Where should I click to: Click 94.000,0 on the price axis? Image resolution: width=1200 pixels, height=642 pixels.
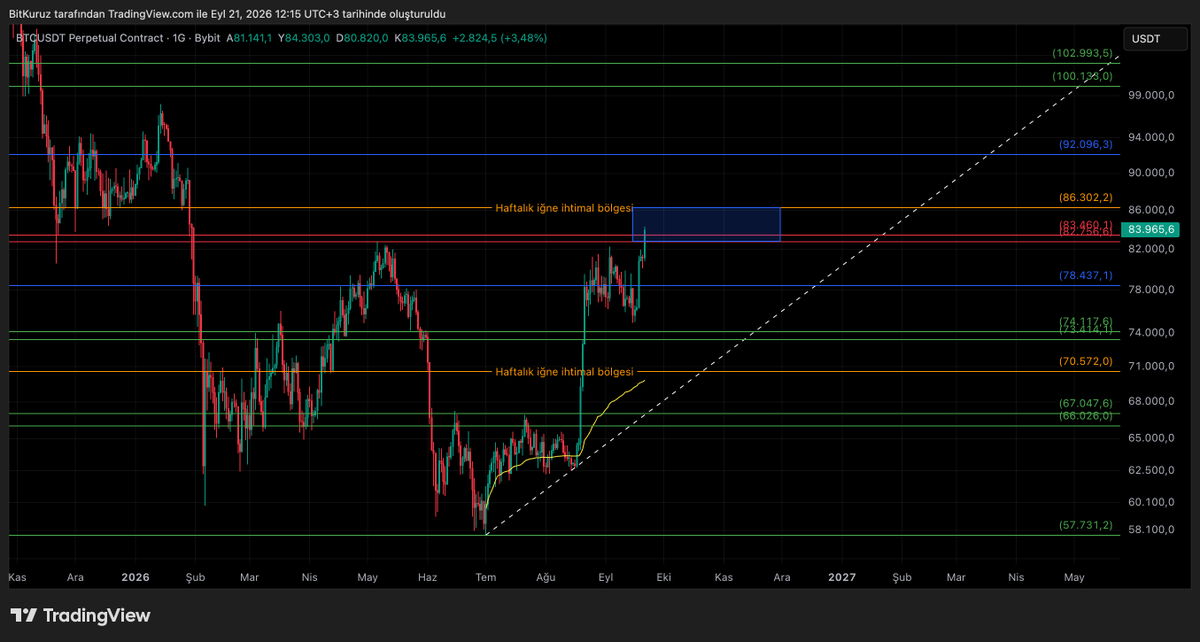[x=1149, y=137]
